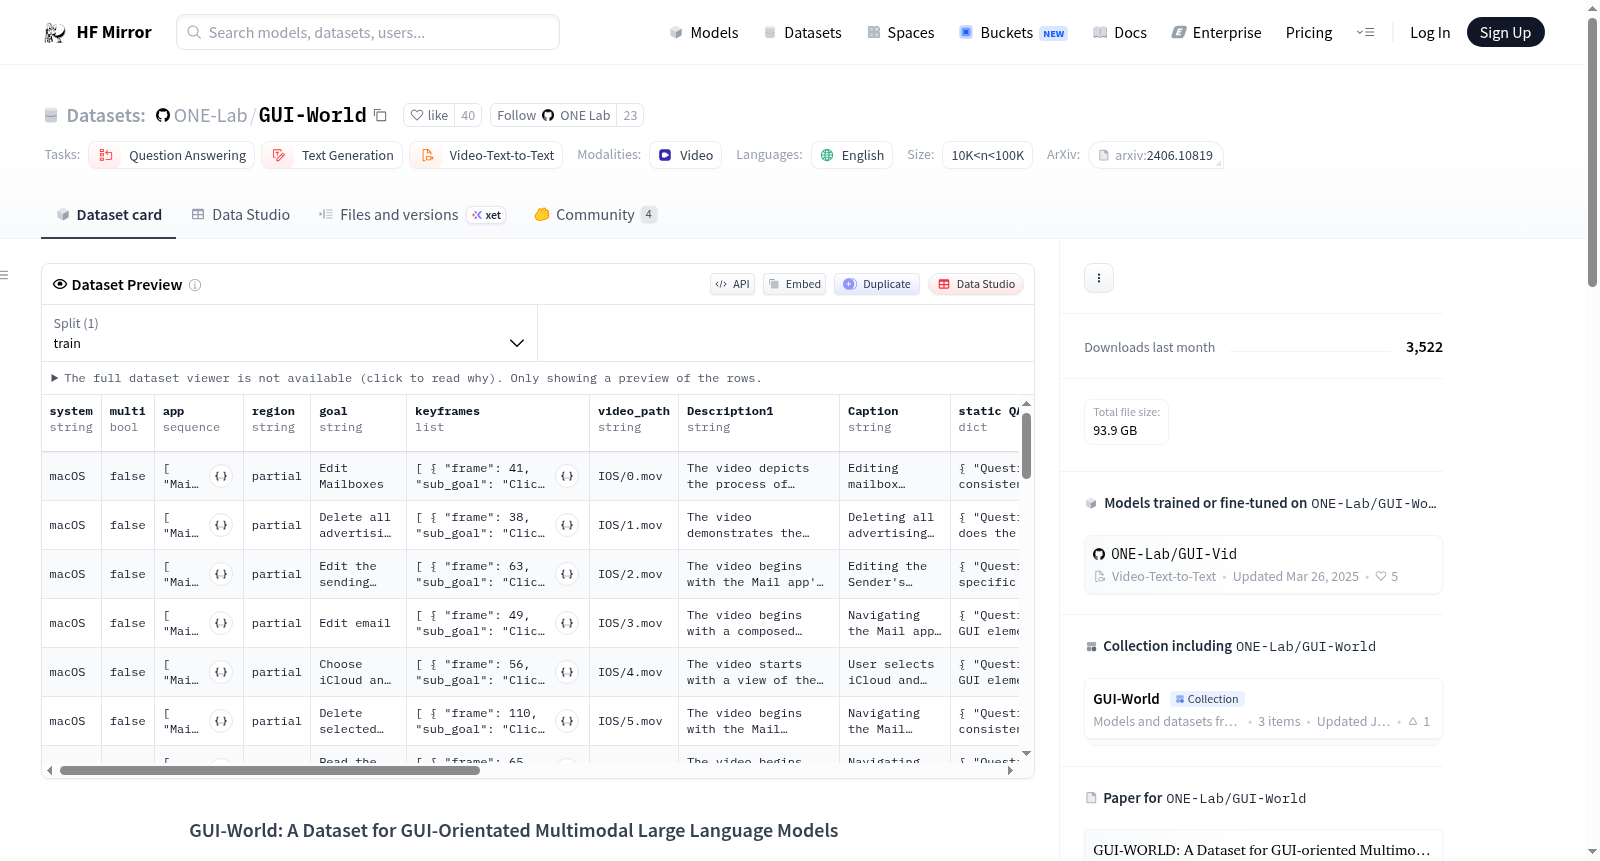This screenshot has height=861, width=1600.
Task: Open the Split train dropdown
Action: coord(289,333)
